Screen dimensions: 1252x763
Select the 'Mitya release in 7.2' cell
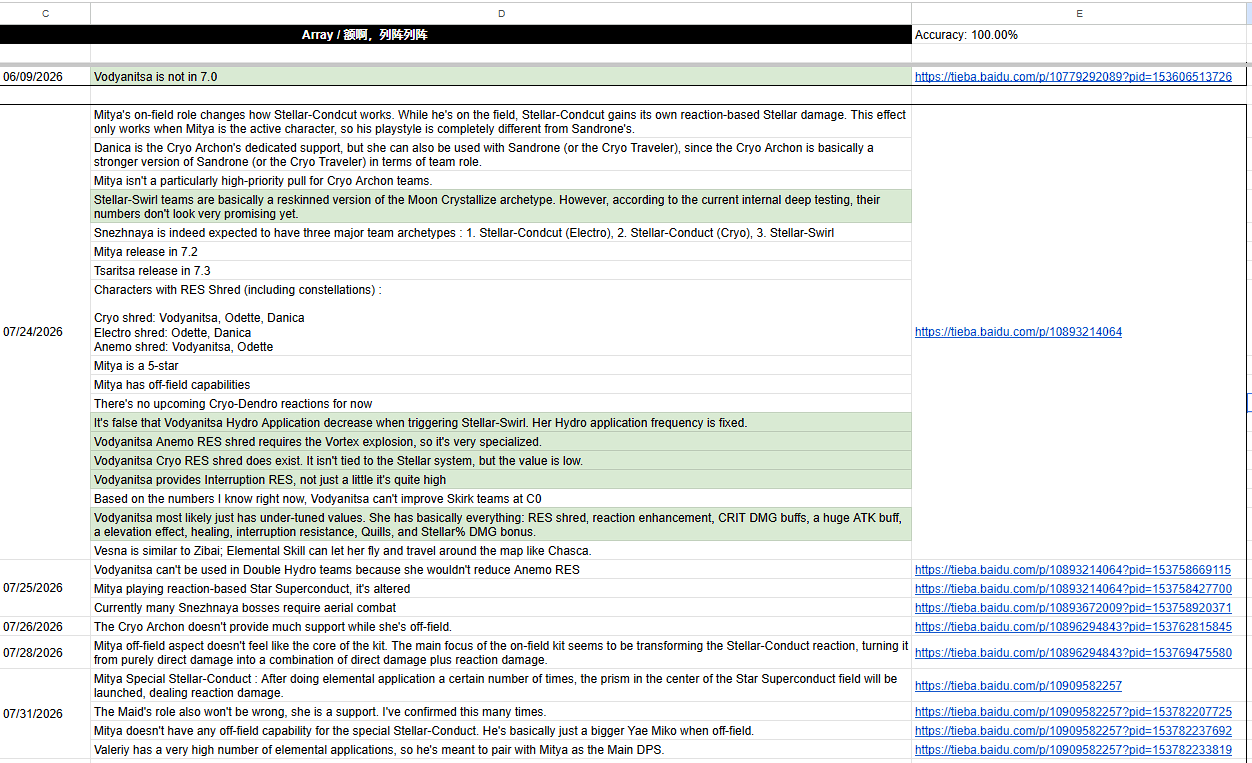tap(501, 252)
